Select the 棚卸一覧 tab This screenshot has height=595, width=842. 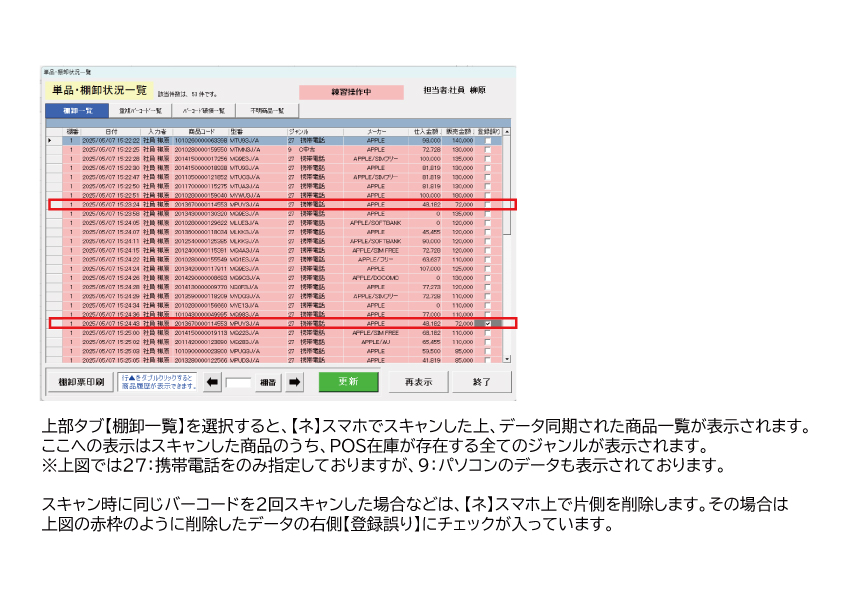pos(77,110)
